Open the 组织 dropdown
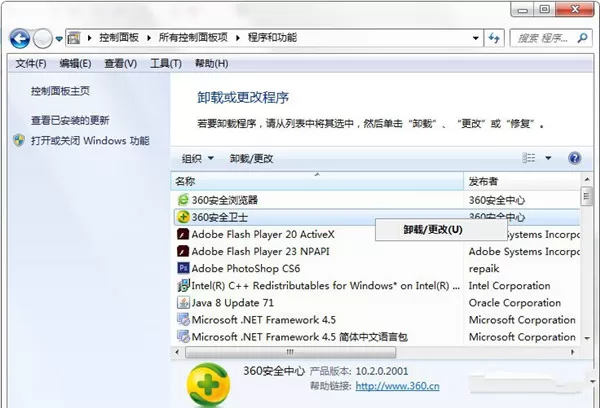Image resolution: width=600 pixels, height=408 pixels. (197, 158)
